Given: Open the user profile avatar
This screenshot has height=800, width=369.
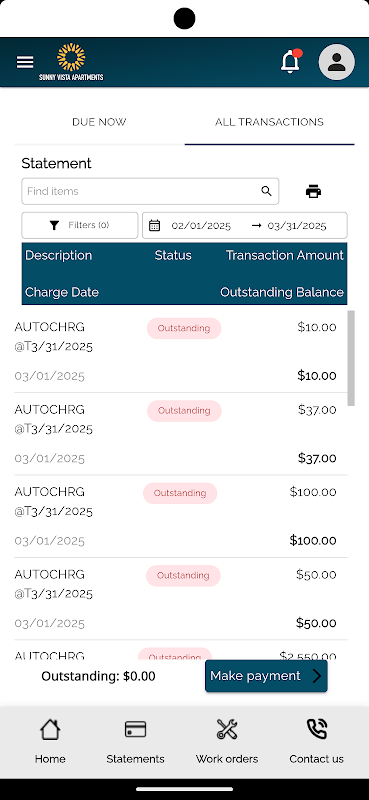Looking at the screenshot, I should [336, 62].
